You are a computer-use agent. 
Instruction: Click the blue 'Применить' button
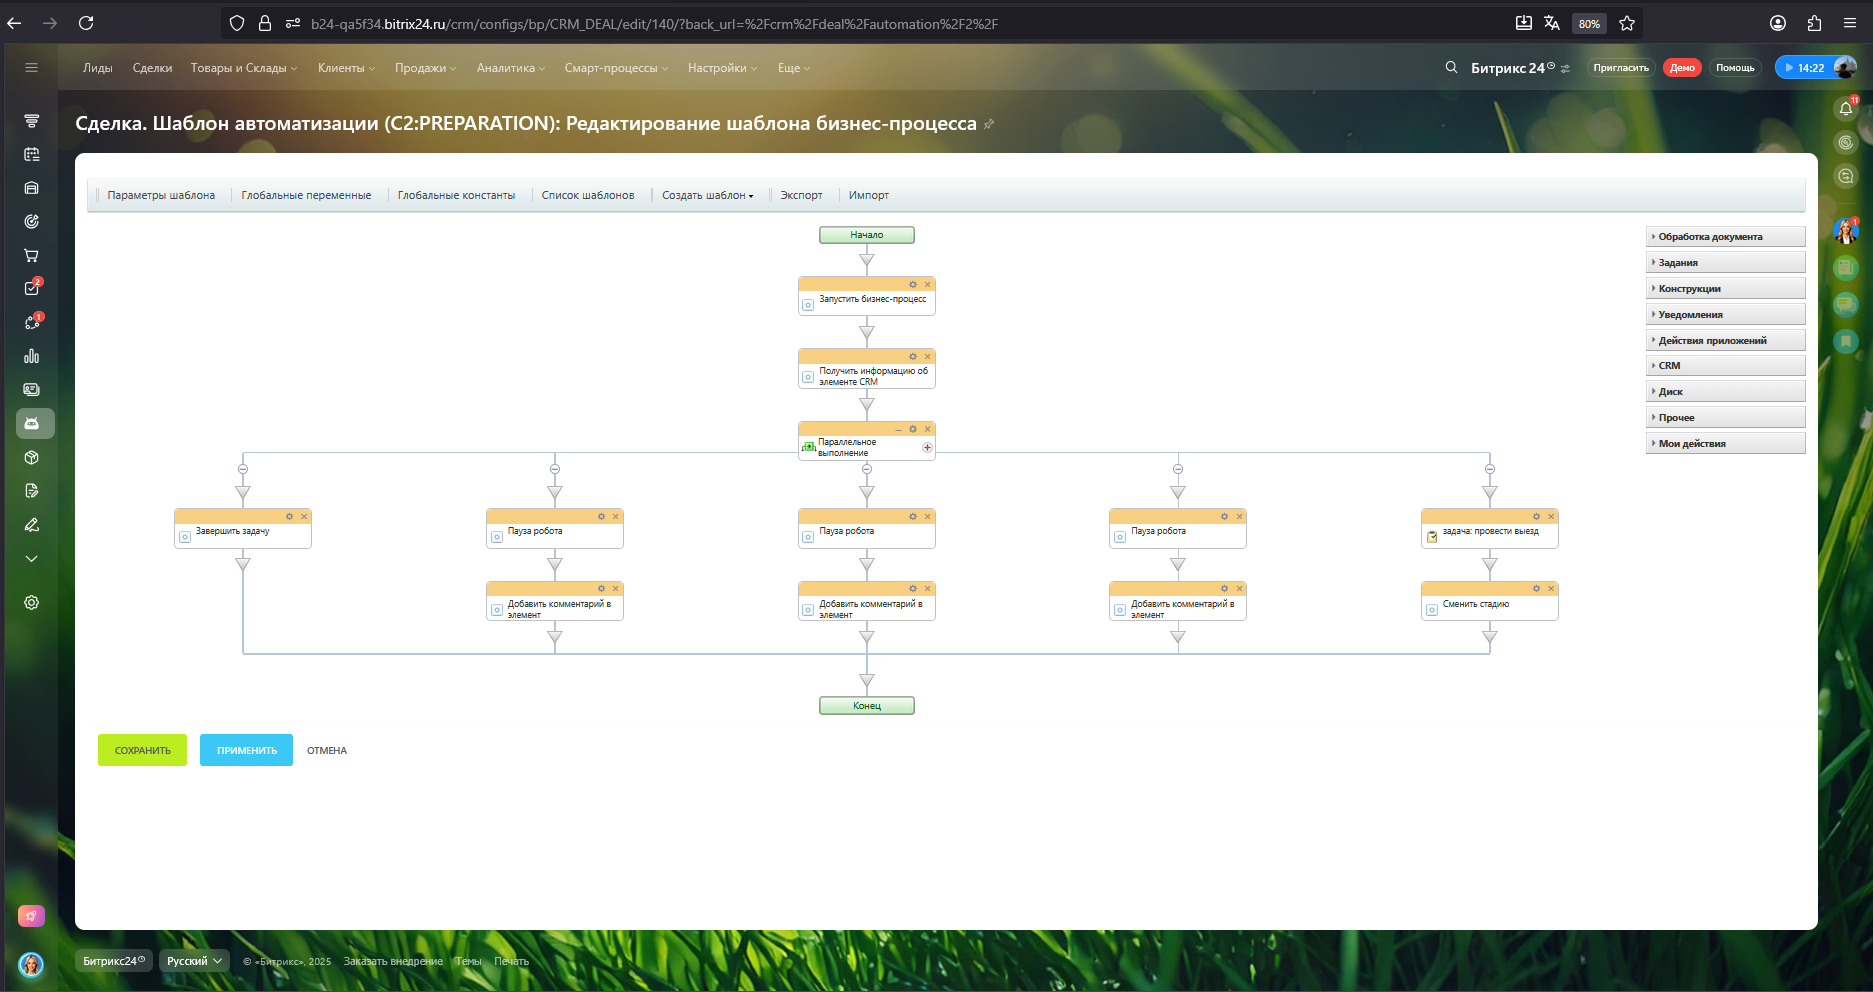pos(246,750)
